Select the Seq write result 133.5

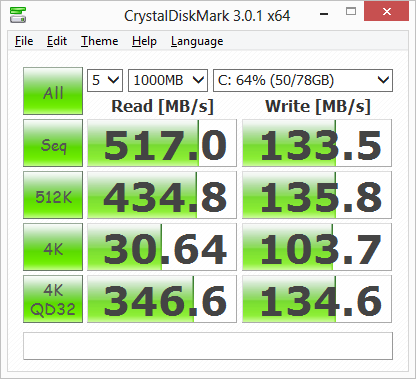tap(317, 143)
